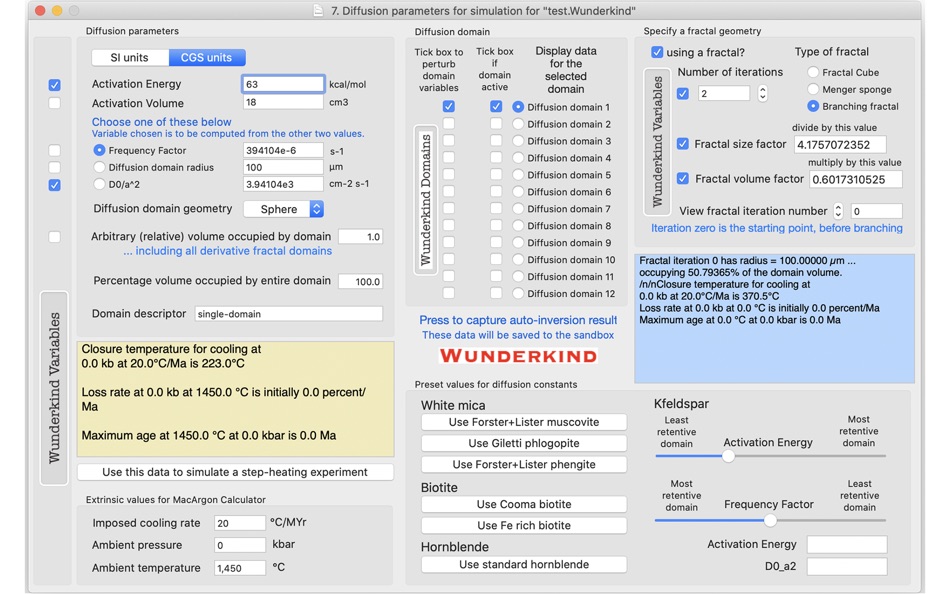950x594 pixels.
Task: Click the Kfeldspar Activation Energy output field
Action: click(x=847, y=544)
